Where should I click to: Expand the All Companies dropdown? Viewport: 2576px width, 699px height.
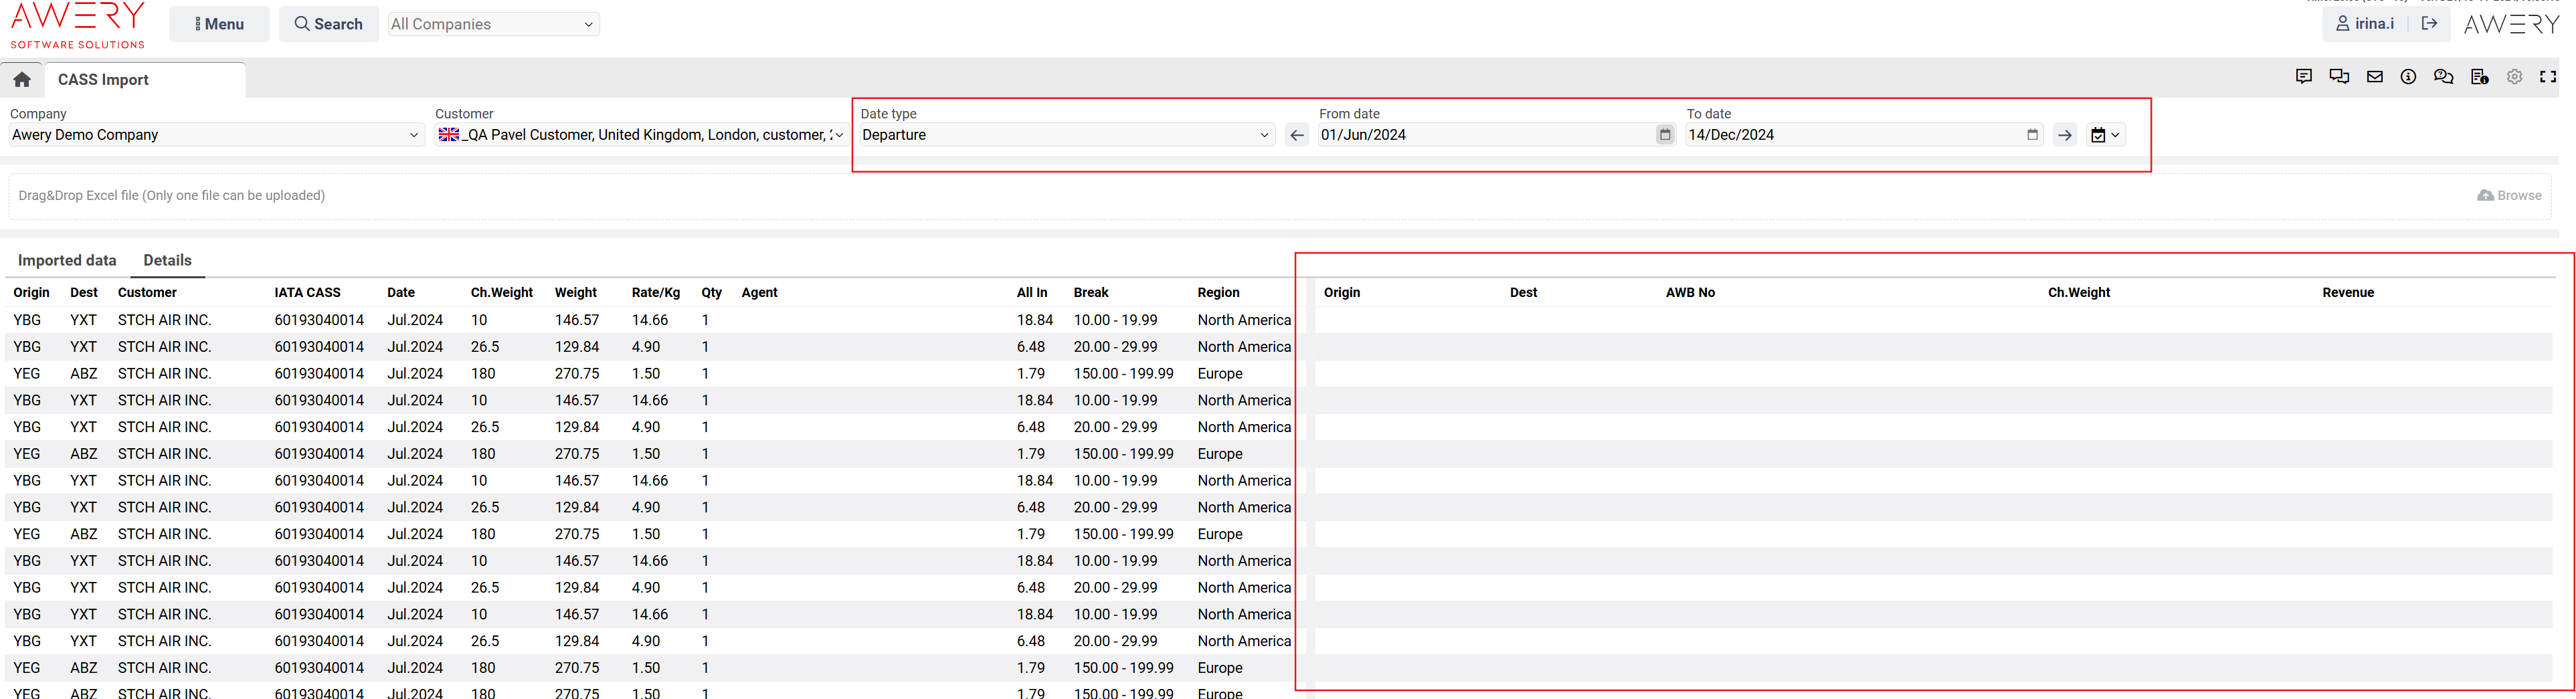click(x=493, y=24)
